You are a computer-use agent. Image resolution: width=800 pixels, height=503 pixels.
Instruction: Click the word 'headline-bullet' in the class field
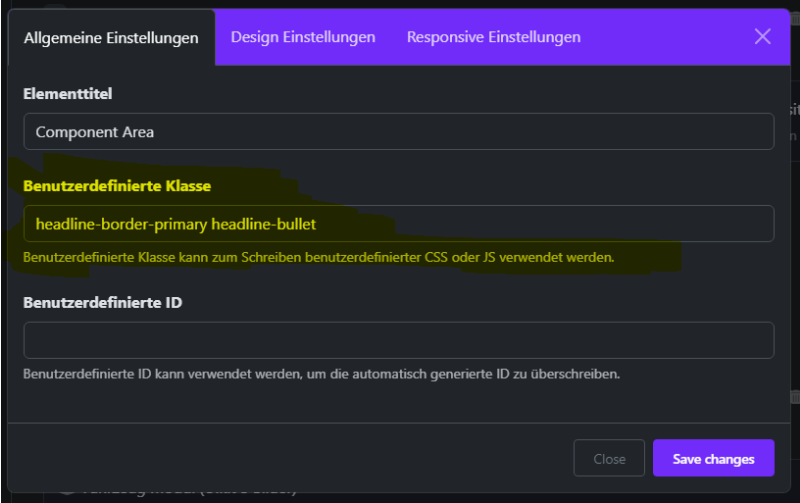(x=264, y=224)
